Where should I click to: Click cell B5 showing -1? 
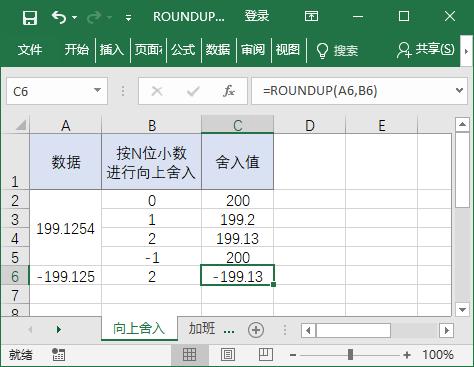[x=152, y=257]
